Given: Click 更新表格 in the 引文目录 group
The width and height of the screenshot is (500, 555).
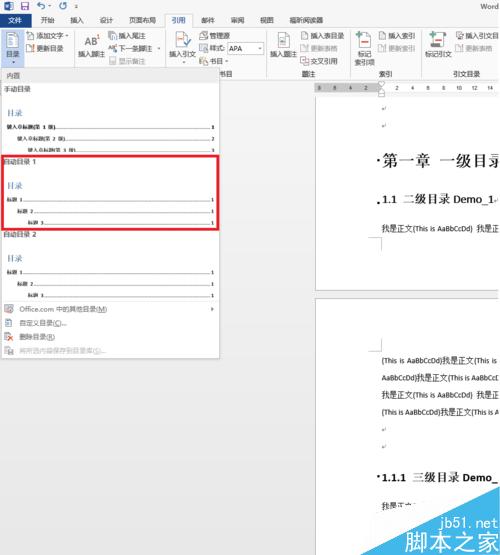Looking at the screenshot, I should 474,48.
